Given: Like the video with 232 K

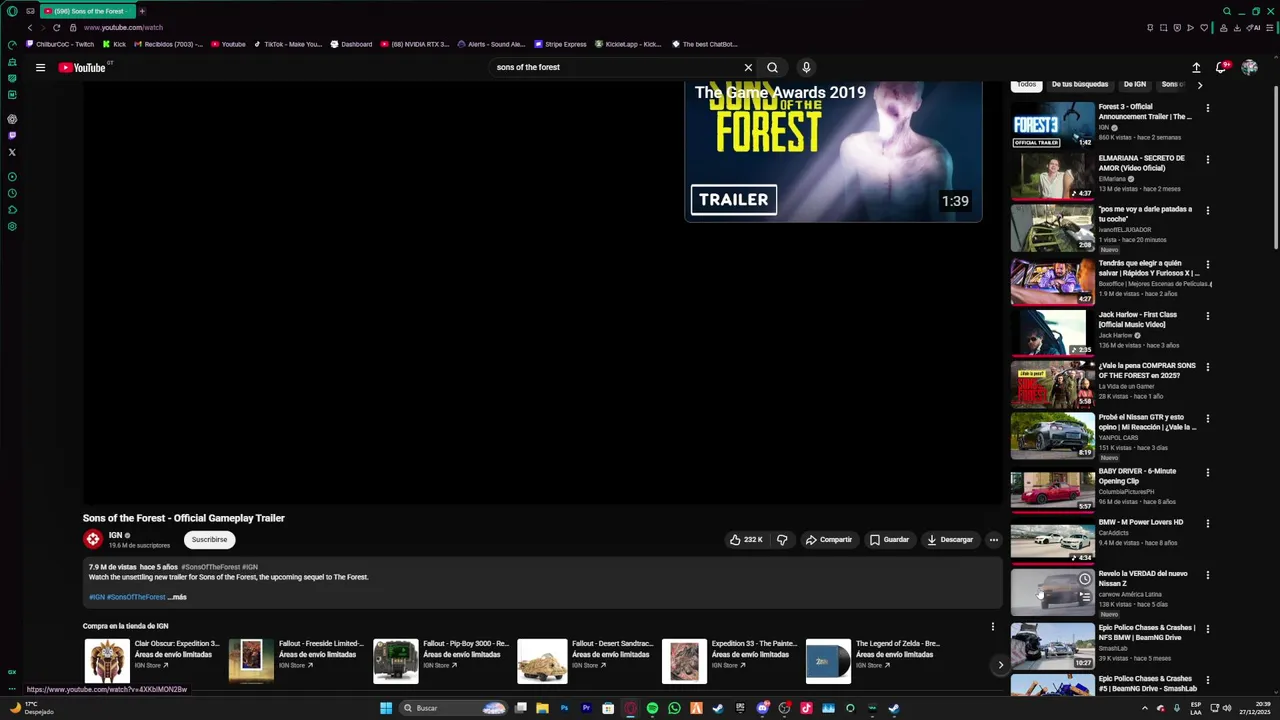Looking at the screenshot, I should pyautogui.click(x=746, y=539).
